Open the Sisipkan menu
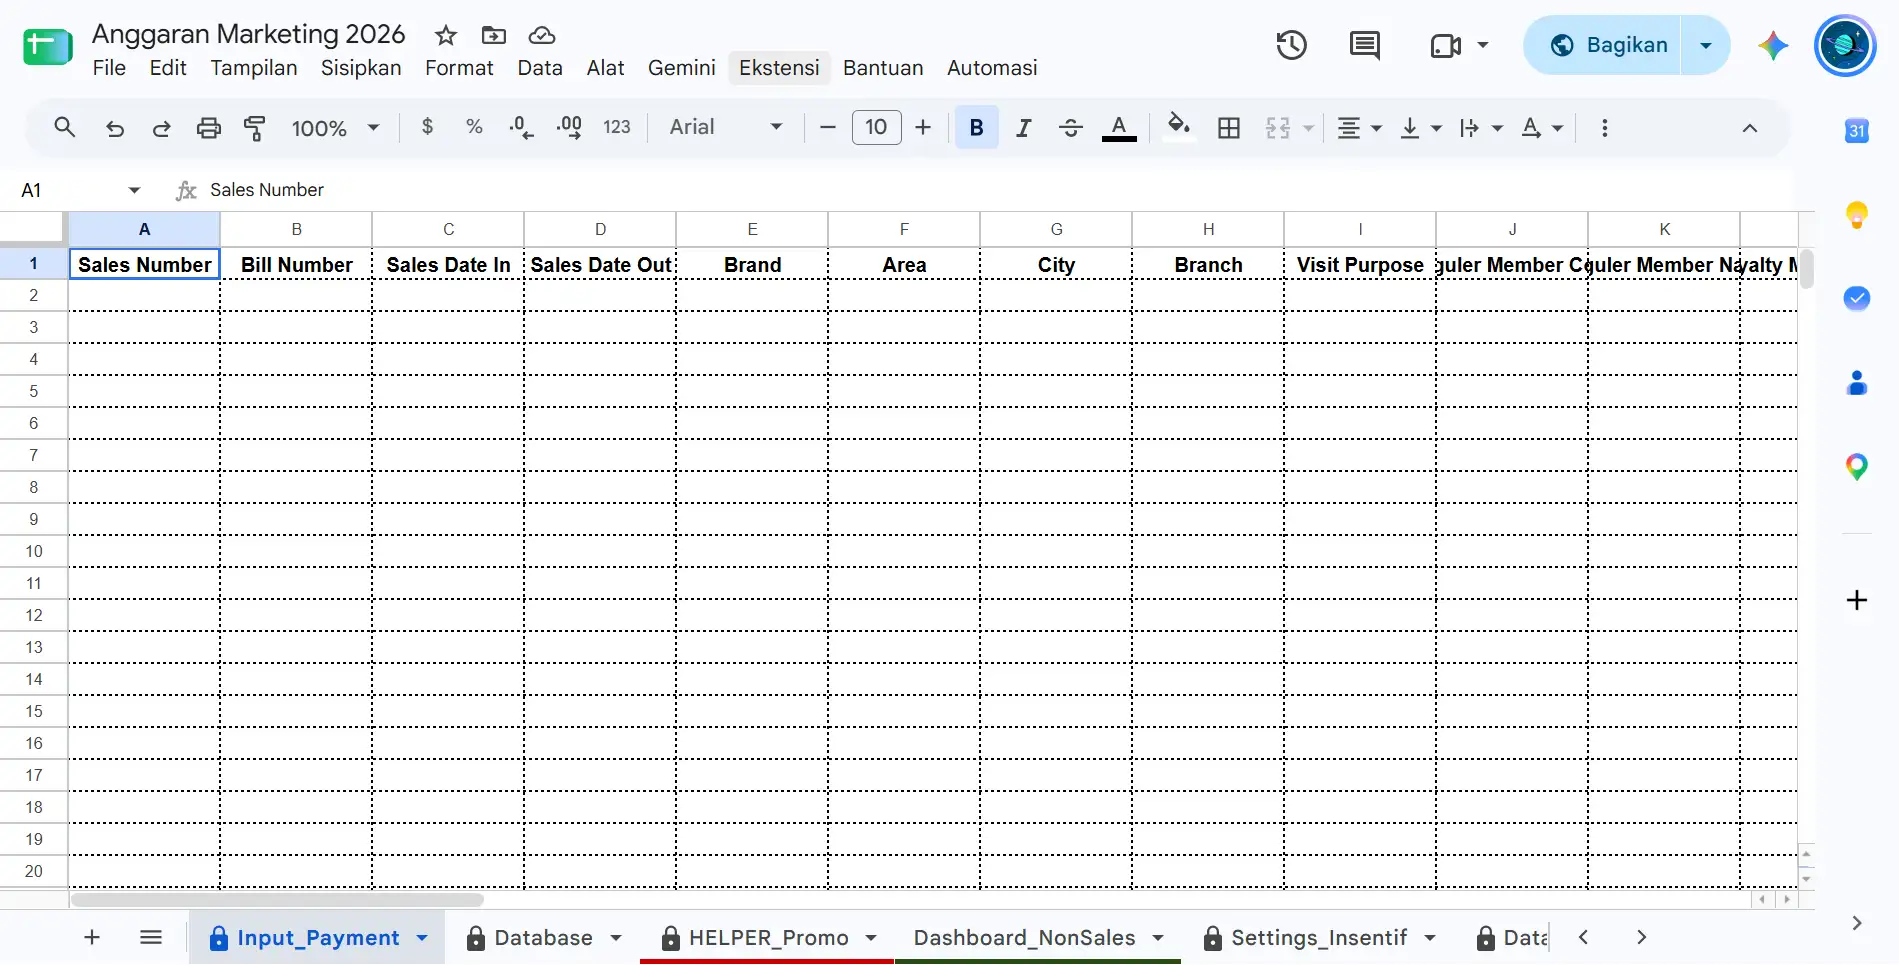 point(361,68)
